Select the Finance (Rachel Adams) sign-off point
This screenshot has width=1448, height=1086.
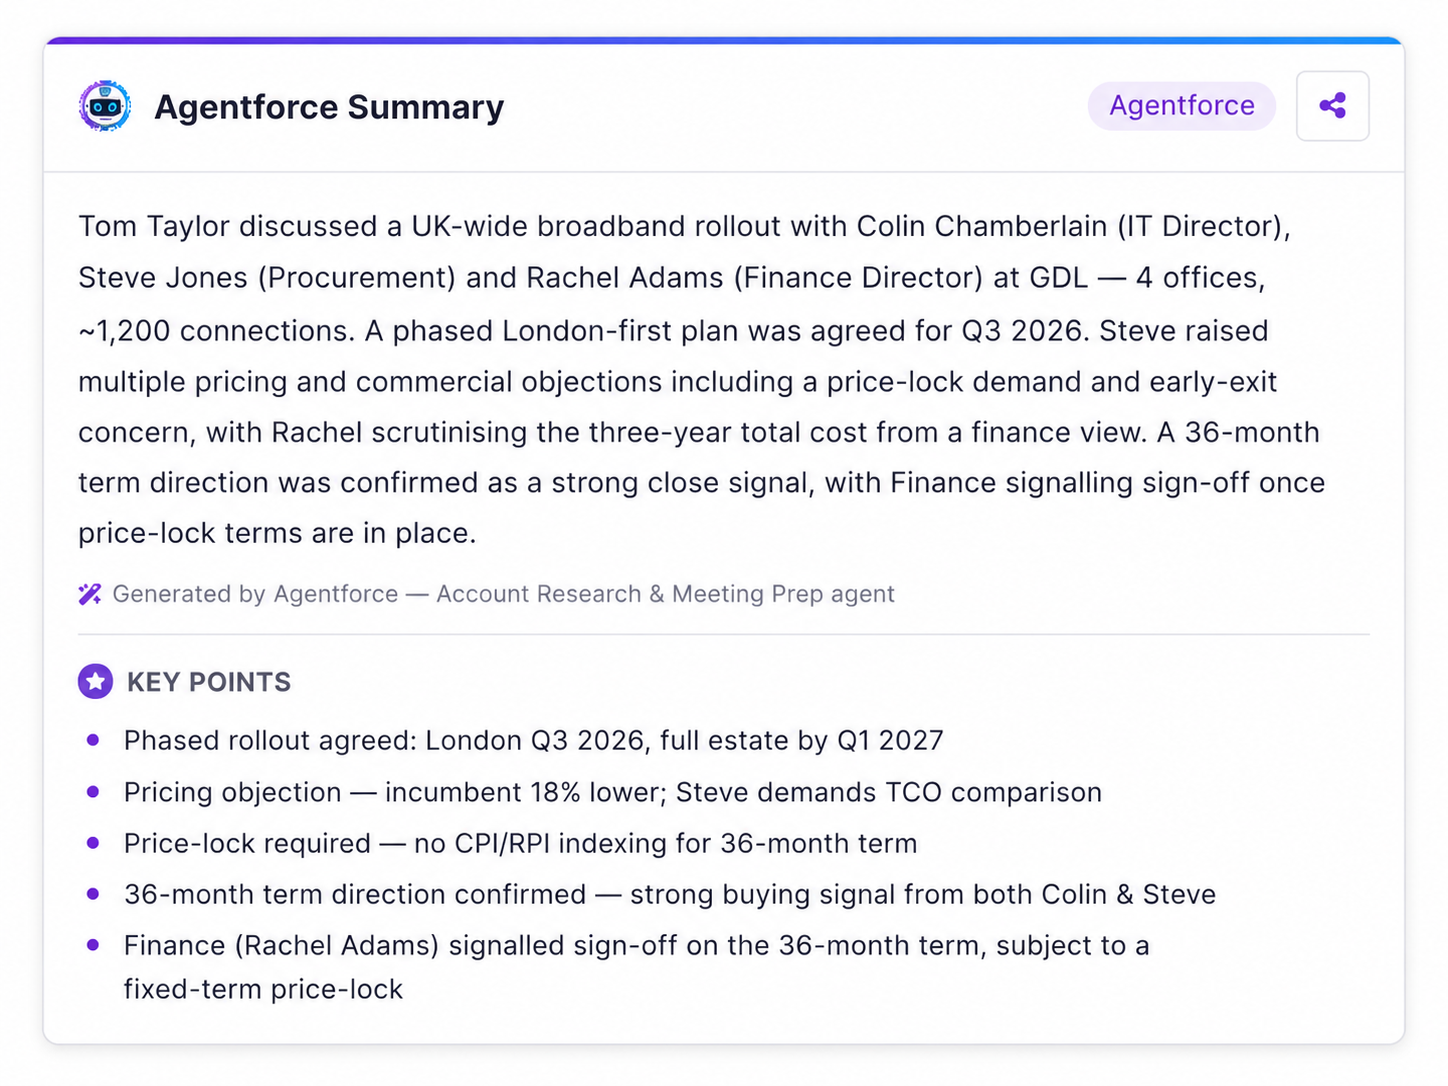coord(637,967)
